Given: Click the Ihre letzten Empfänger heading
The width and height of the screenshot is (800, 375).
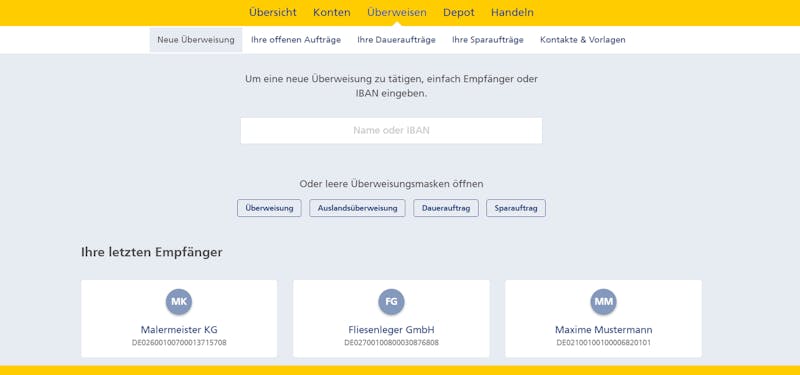Looking at the screenshot, I should (x=152, y=253).
